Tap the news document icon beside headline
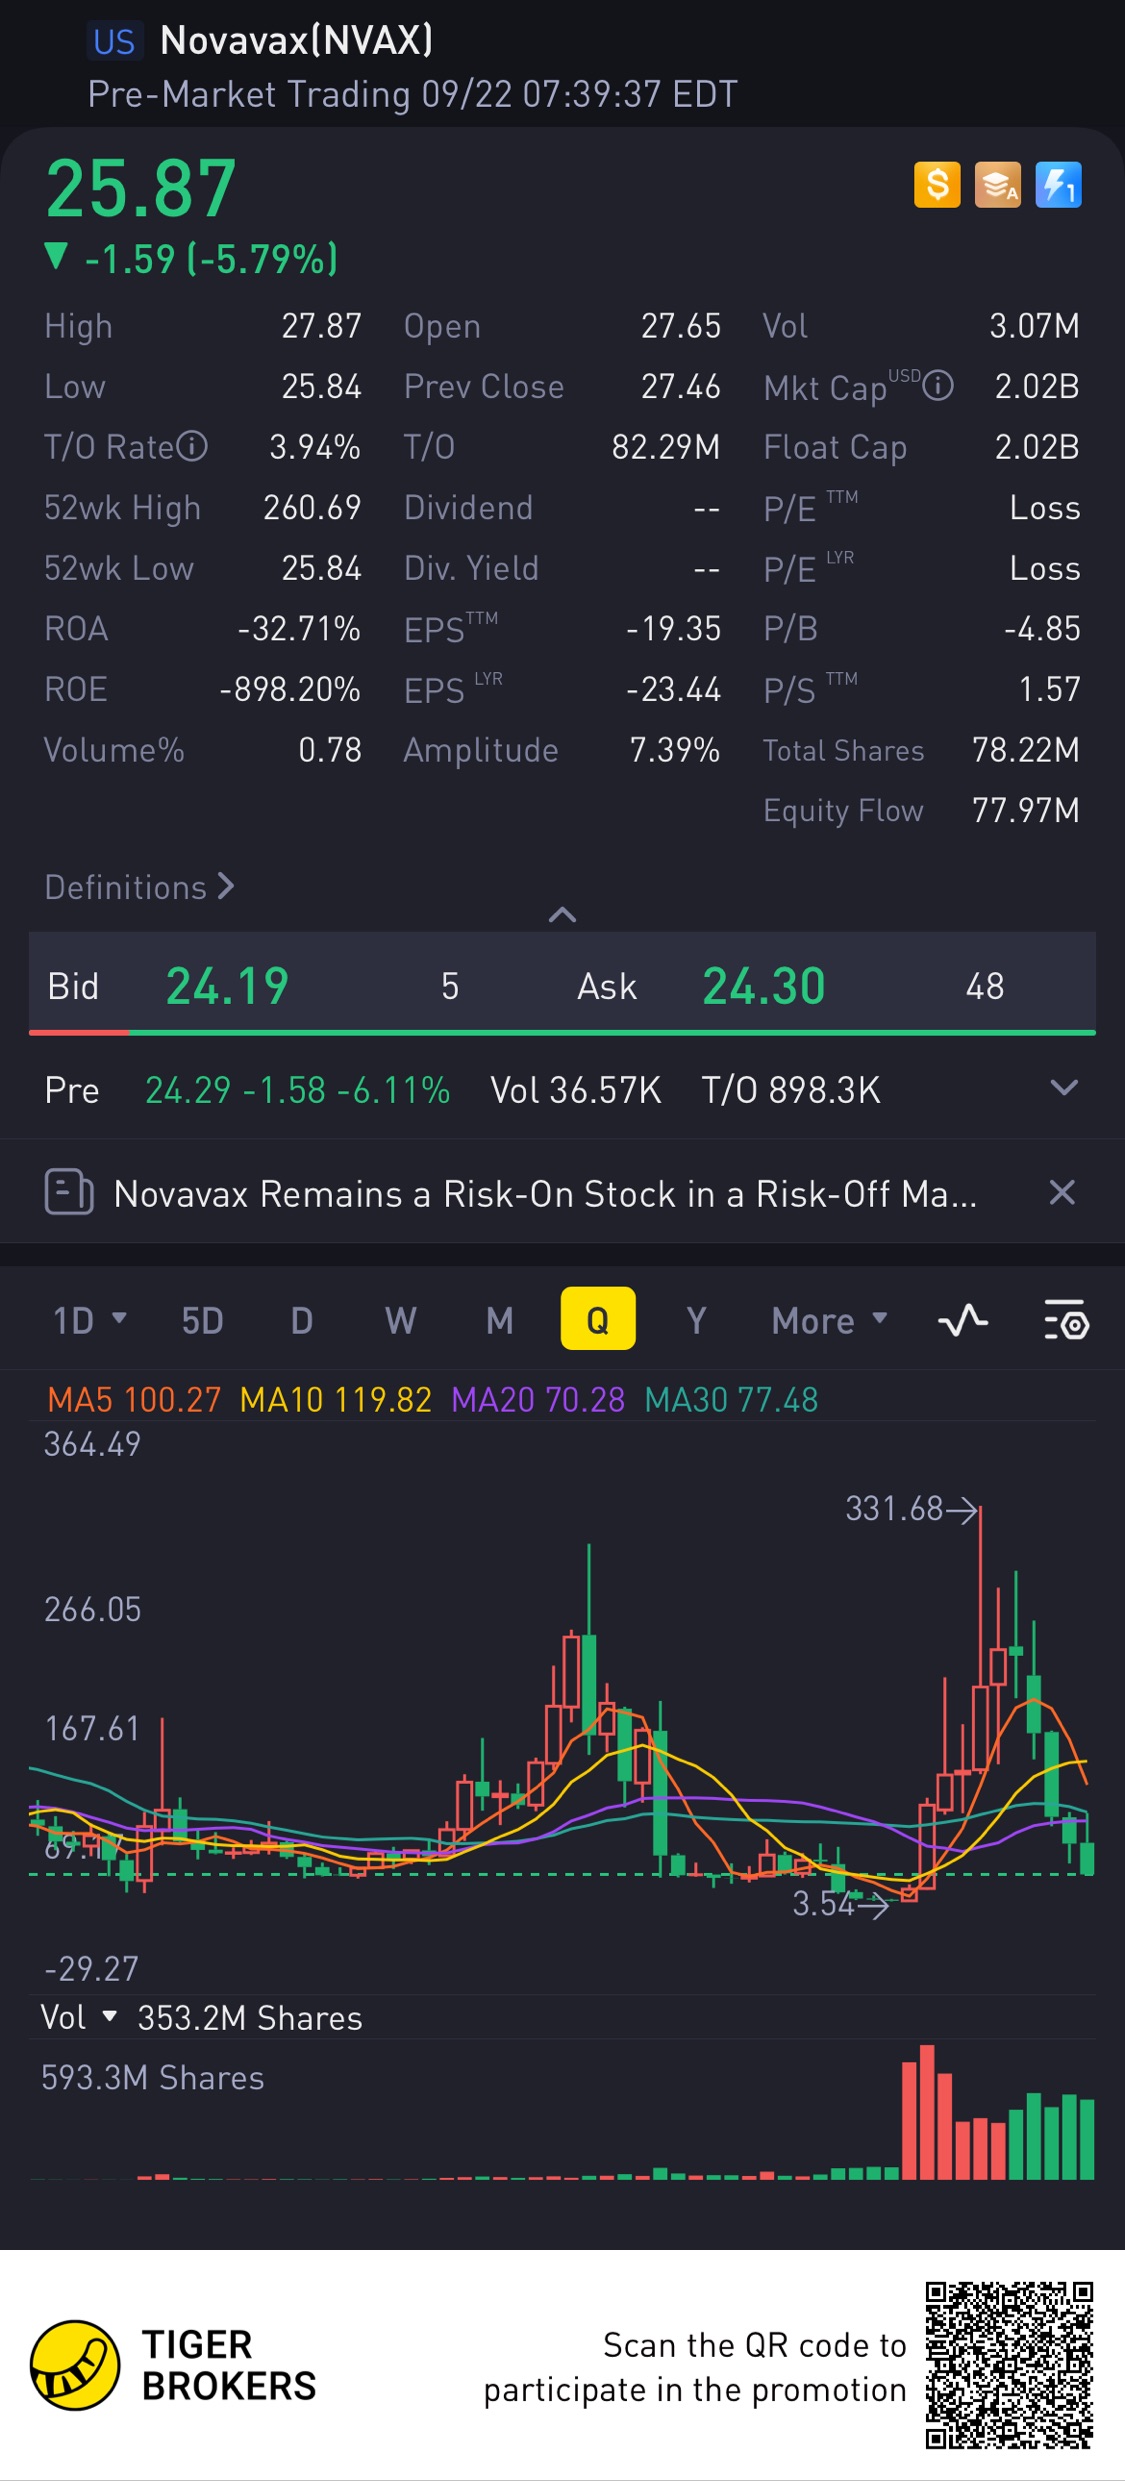Screen dimensions: 1125x2481 (x=69, y=1192)
